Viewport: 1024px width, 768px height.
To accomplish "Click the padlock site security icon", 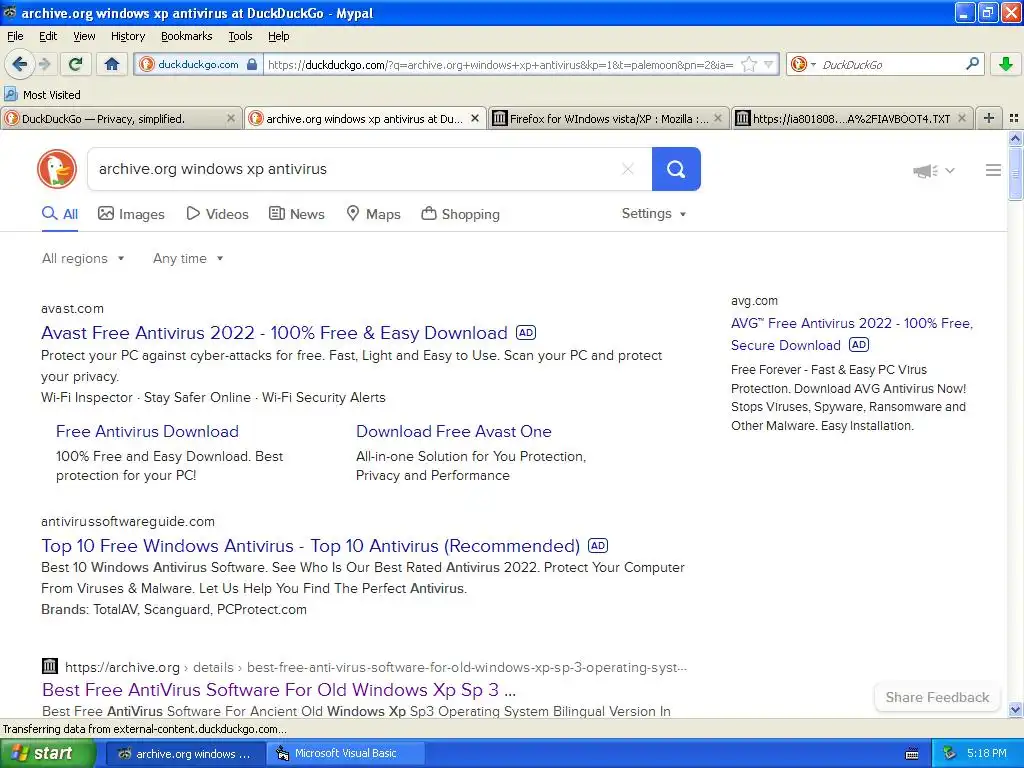I will (x=251, y=64).
